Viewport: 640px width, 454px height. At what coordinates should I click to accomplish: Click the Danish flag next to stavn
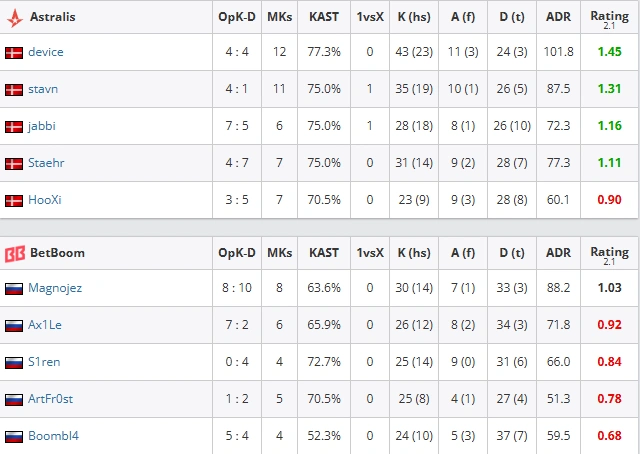coord(14,90)
